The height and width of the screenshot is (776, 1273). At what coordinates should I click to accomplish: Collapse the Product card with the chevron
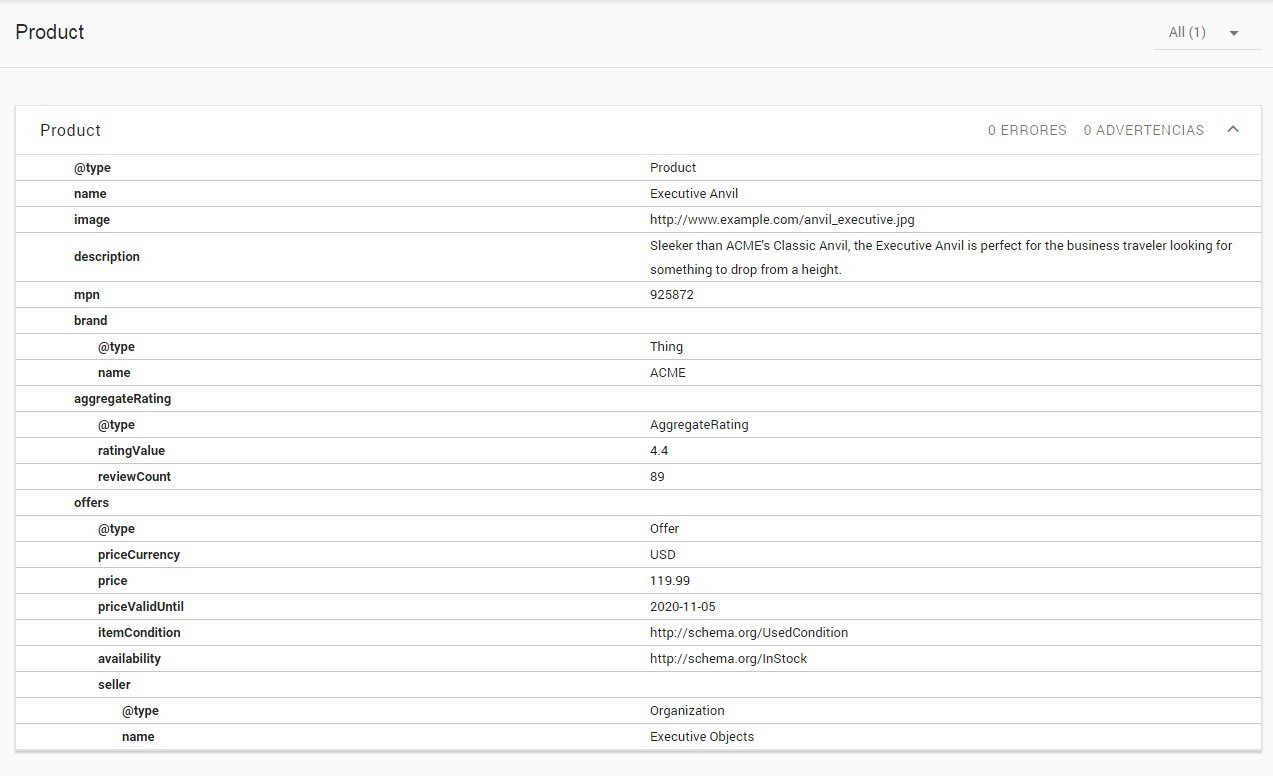point(1233,129)
